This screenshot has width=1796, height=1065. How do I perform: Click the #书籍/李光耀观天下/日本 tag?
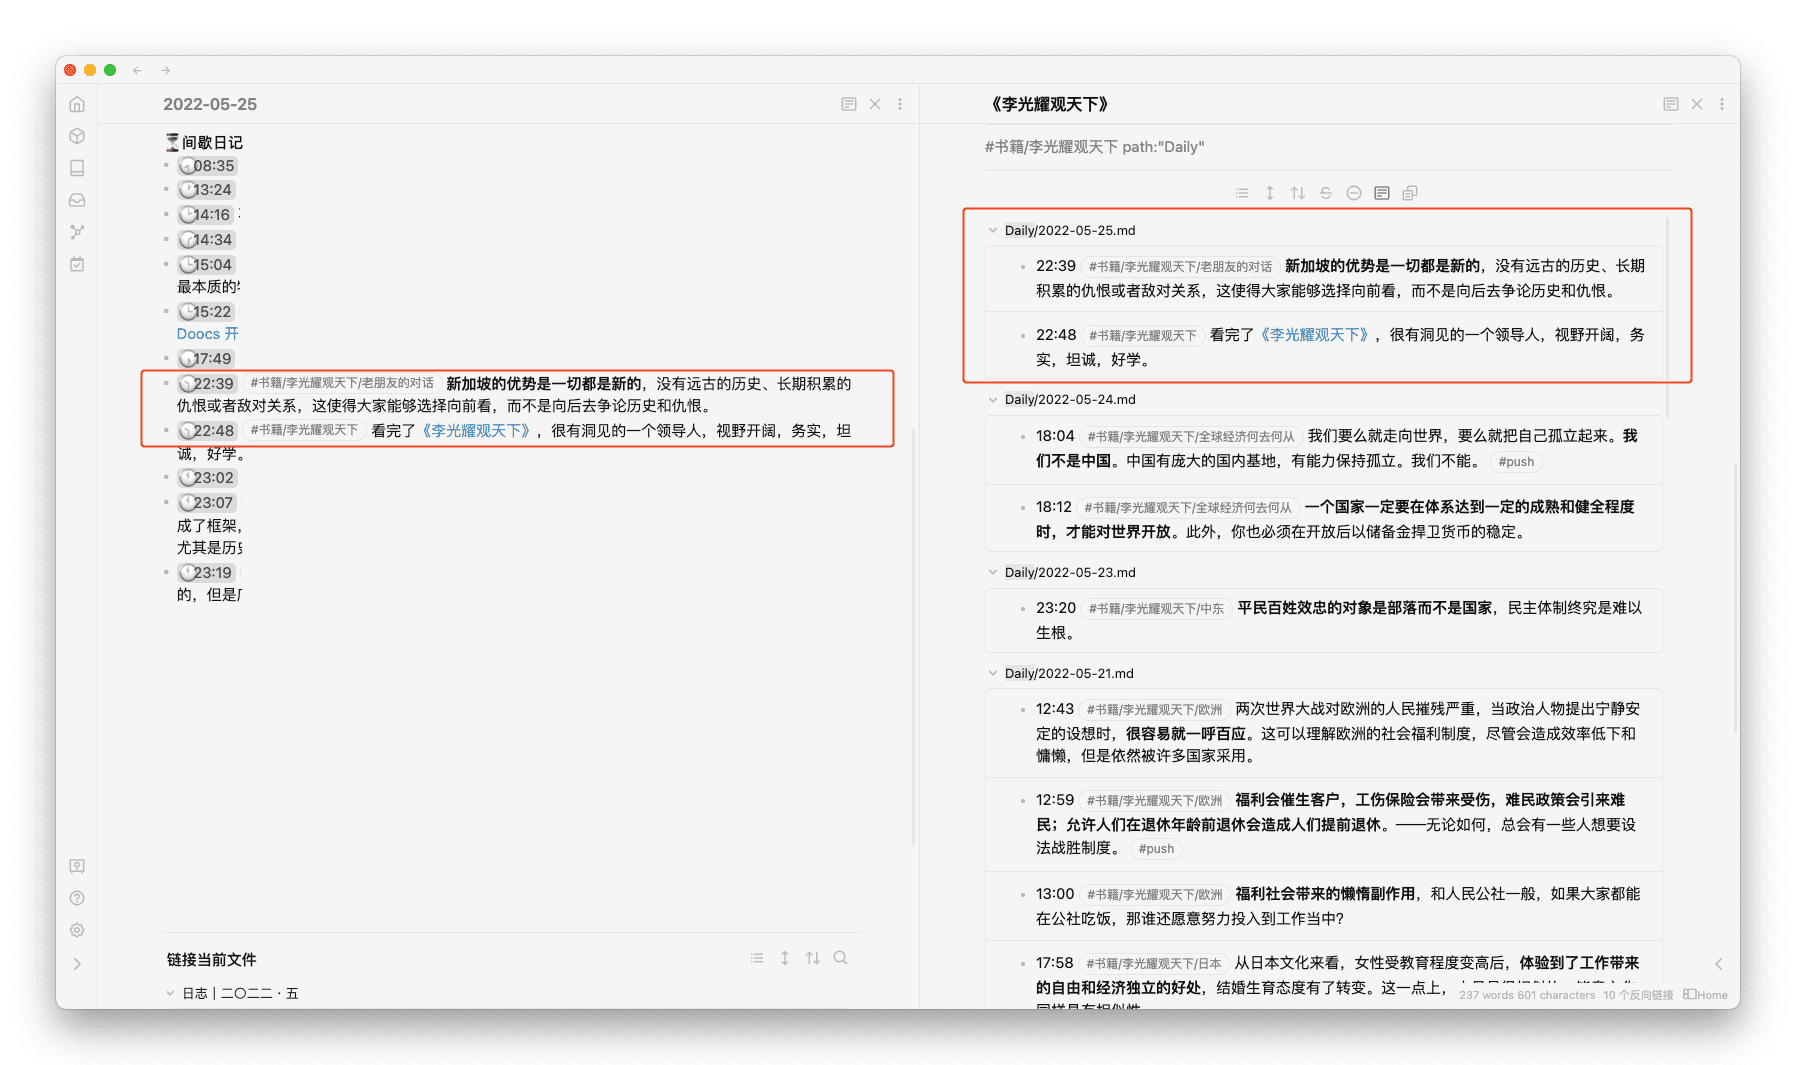point(1154,963)
